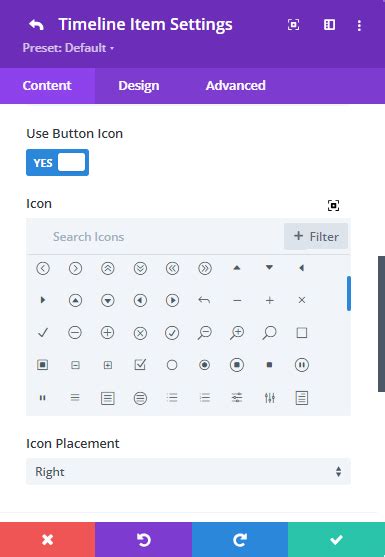Select the vertical sliders icon
385x557 pixels.
click(x=270, y=398)
